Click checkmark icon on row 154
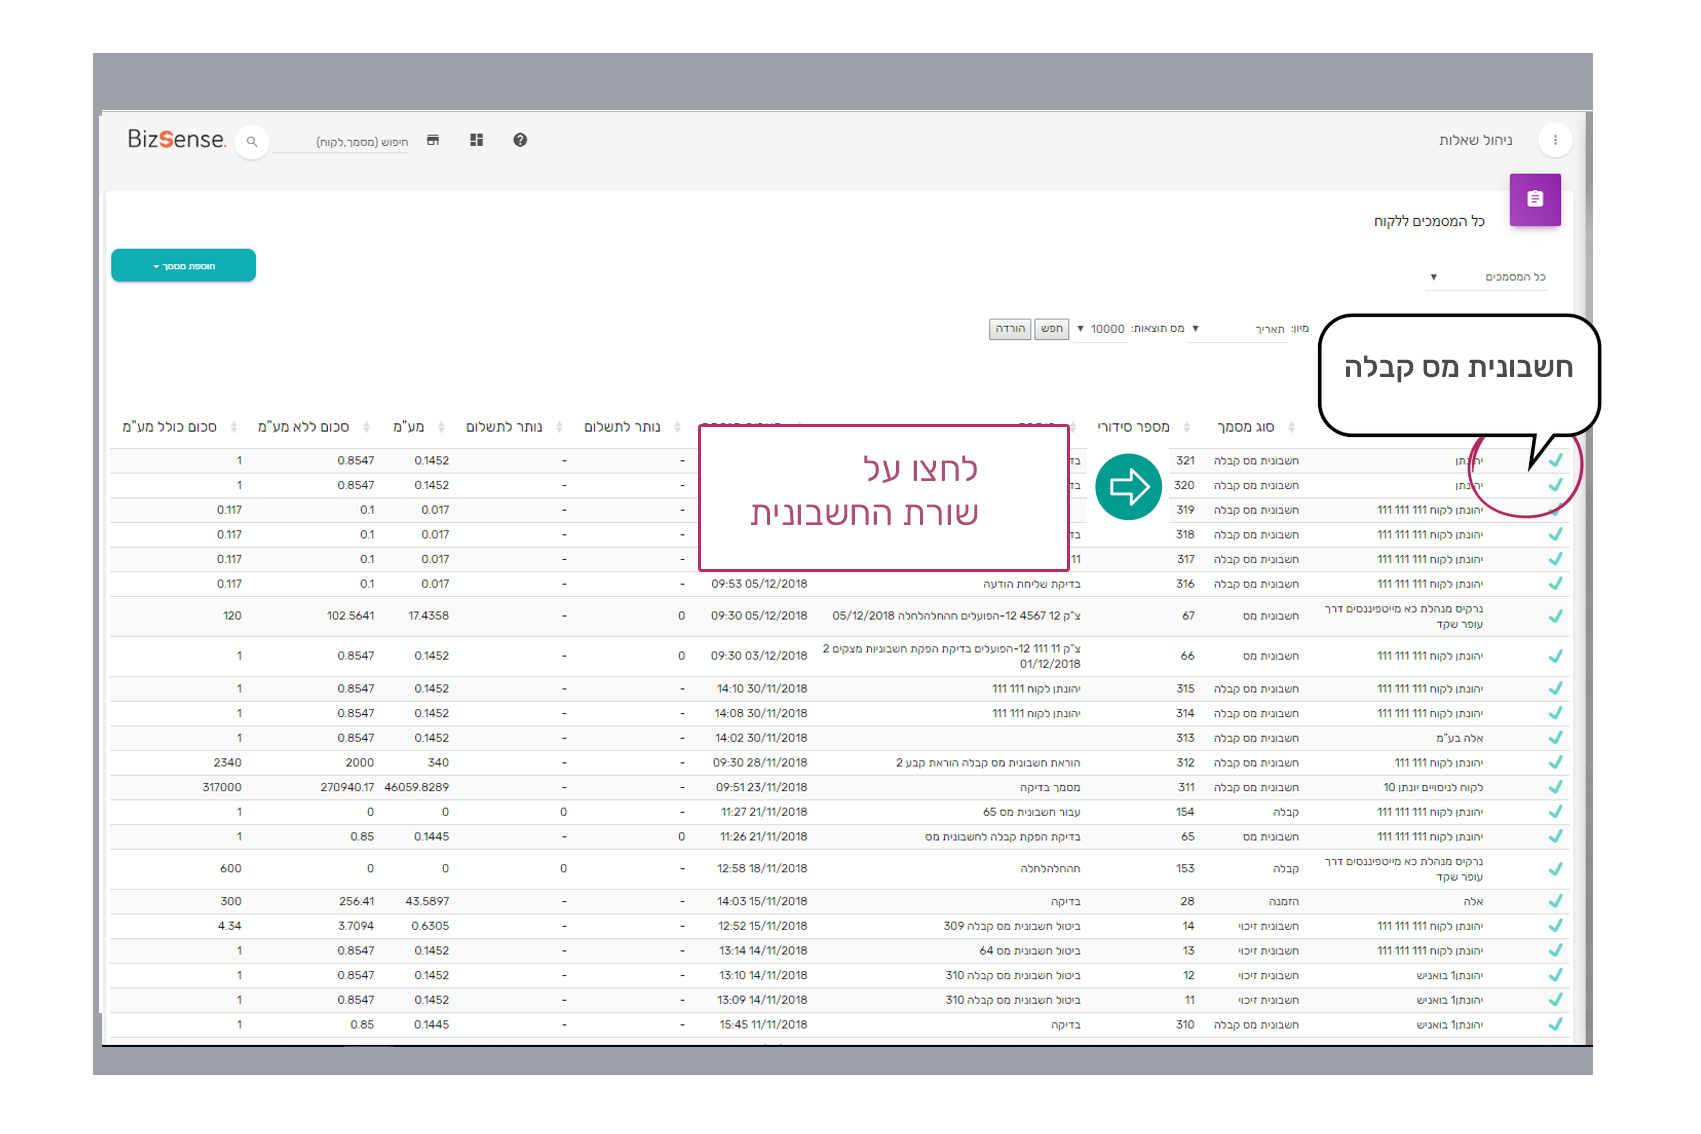The width and height of the screenshot is (1701, 1134). [x=1555, y=812]
